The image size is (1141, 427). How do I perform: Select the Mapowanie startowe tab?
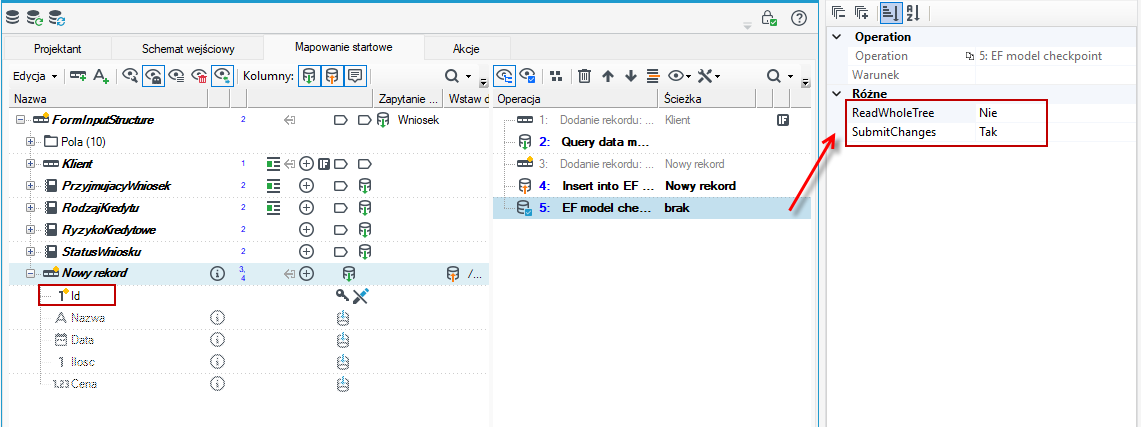[343, 47]
